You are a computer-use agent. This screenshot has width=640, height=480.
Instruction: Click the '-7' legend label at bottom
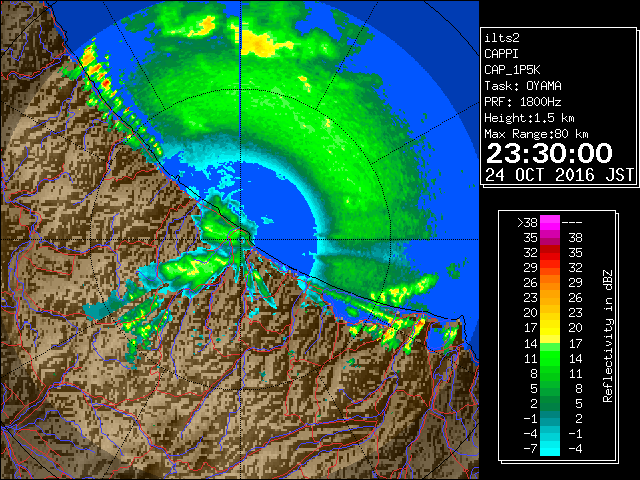click(x=530, y=449)
